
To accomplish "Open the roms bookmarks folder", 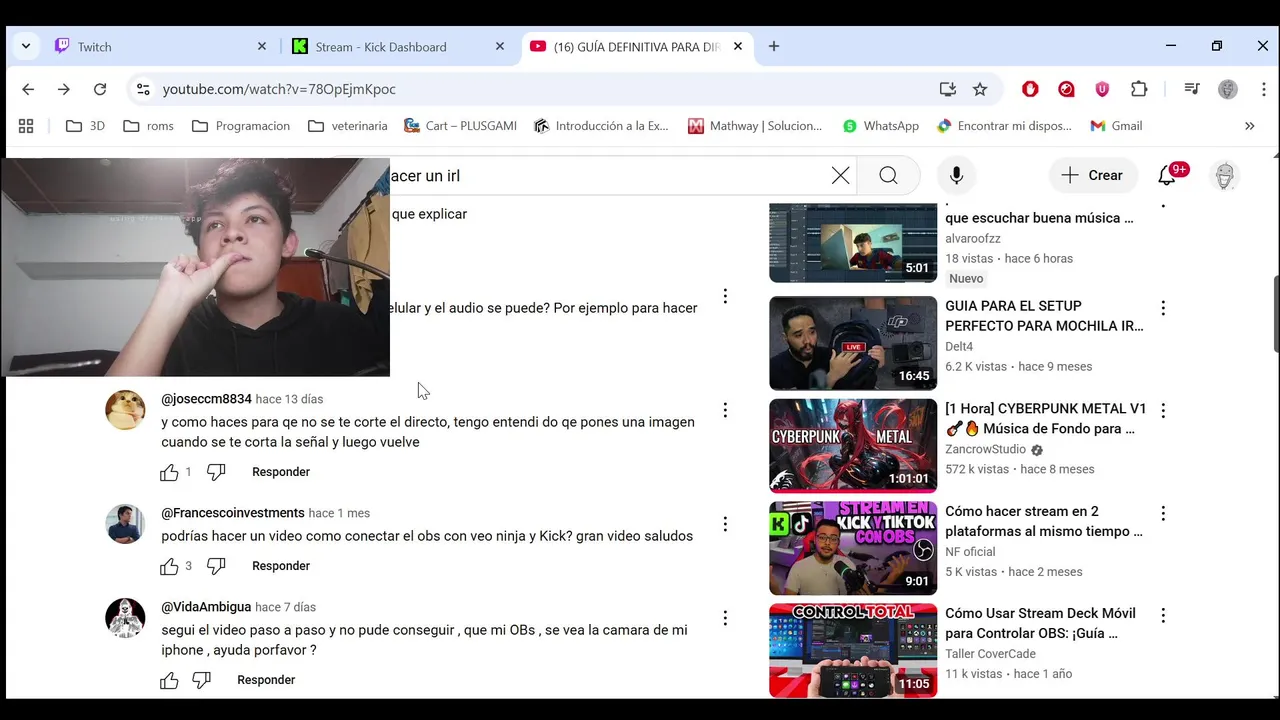I will click(148, 126).
